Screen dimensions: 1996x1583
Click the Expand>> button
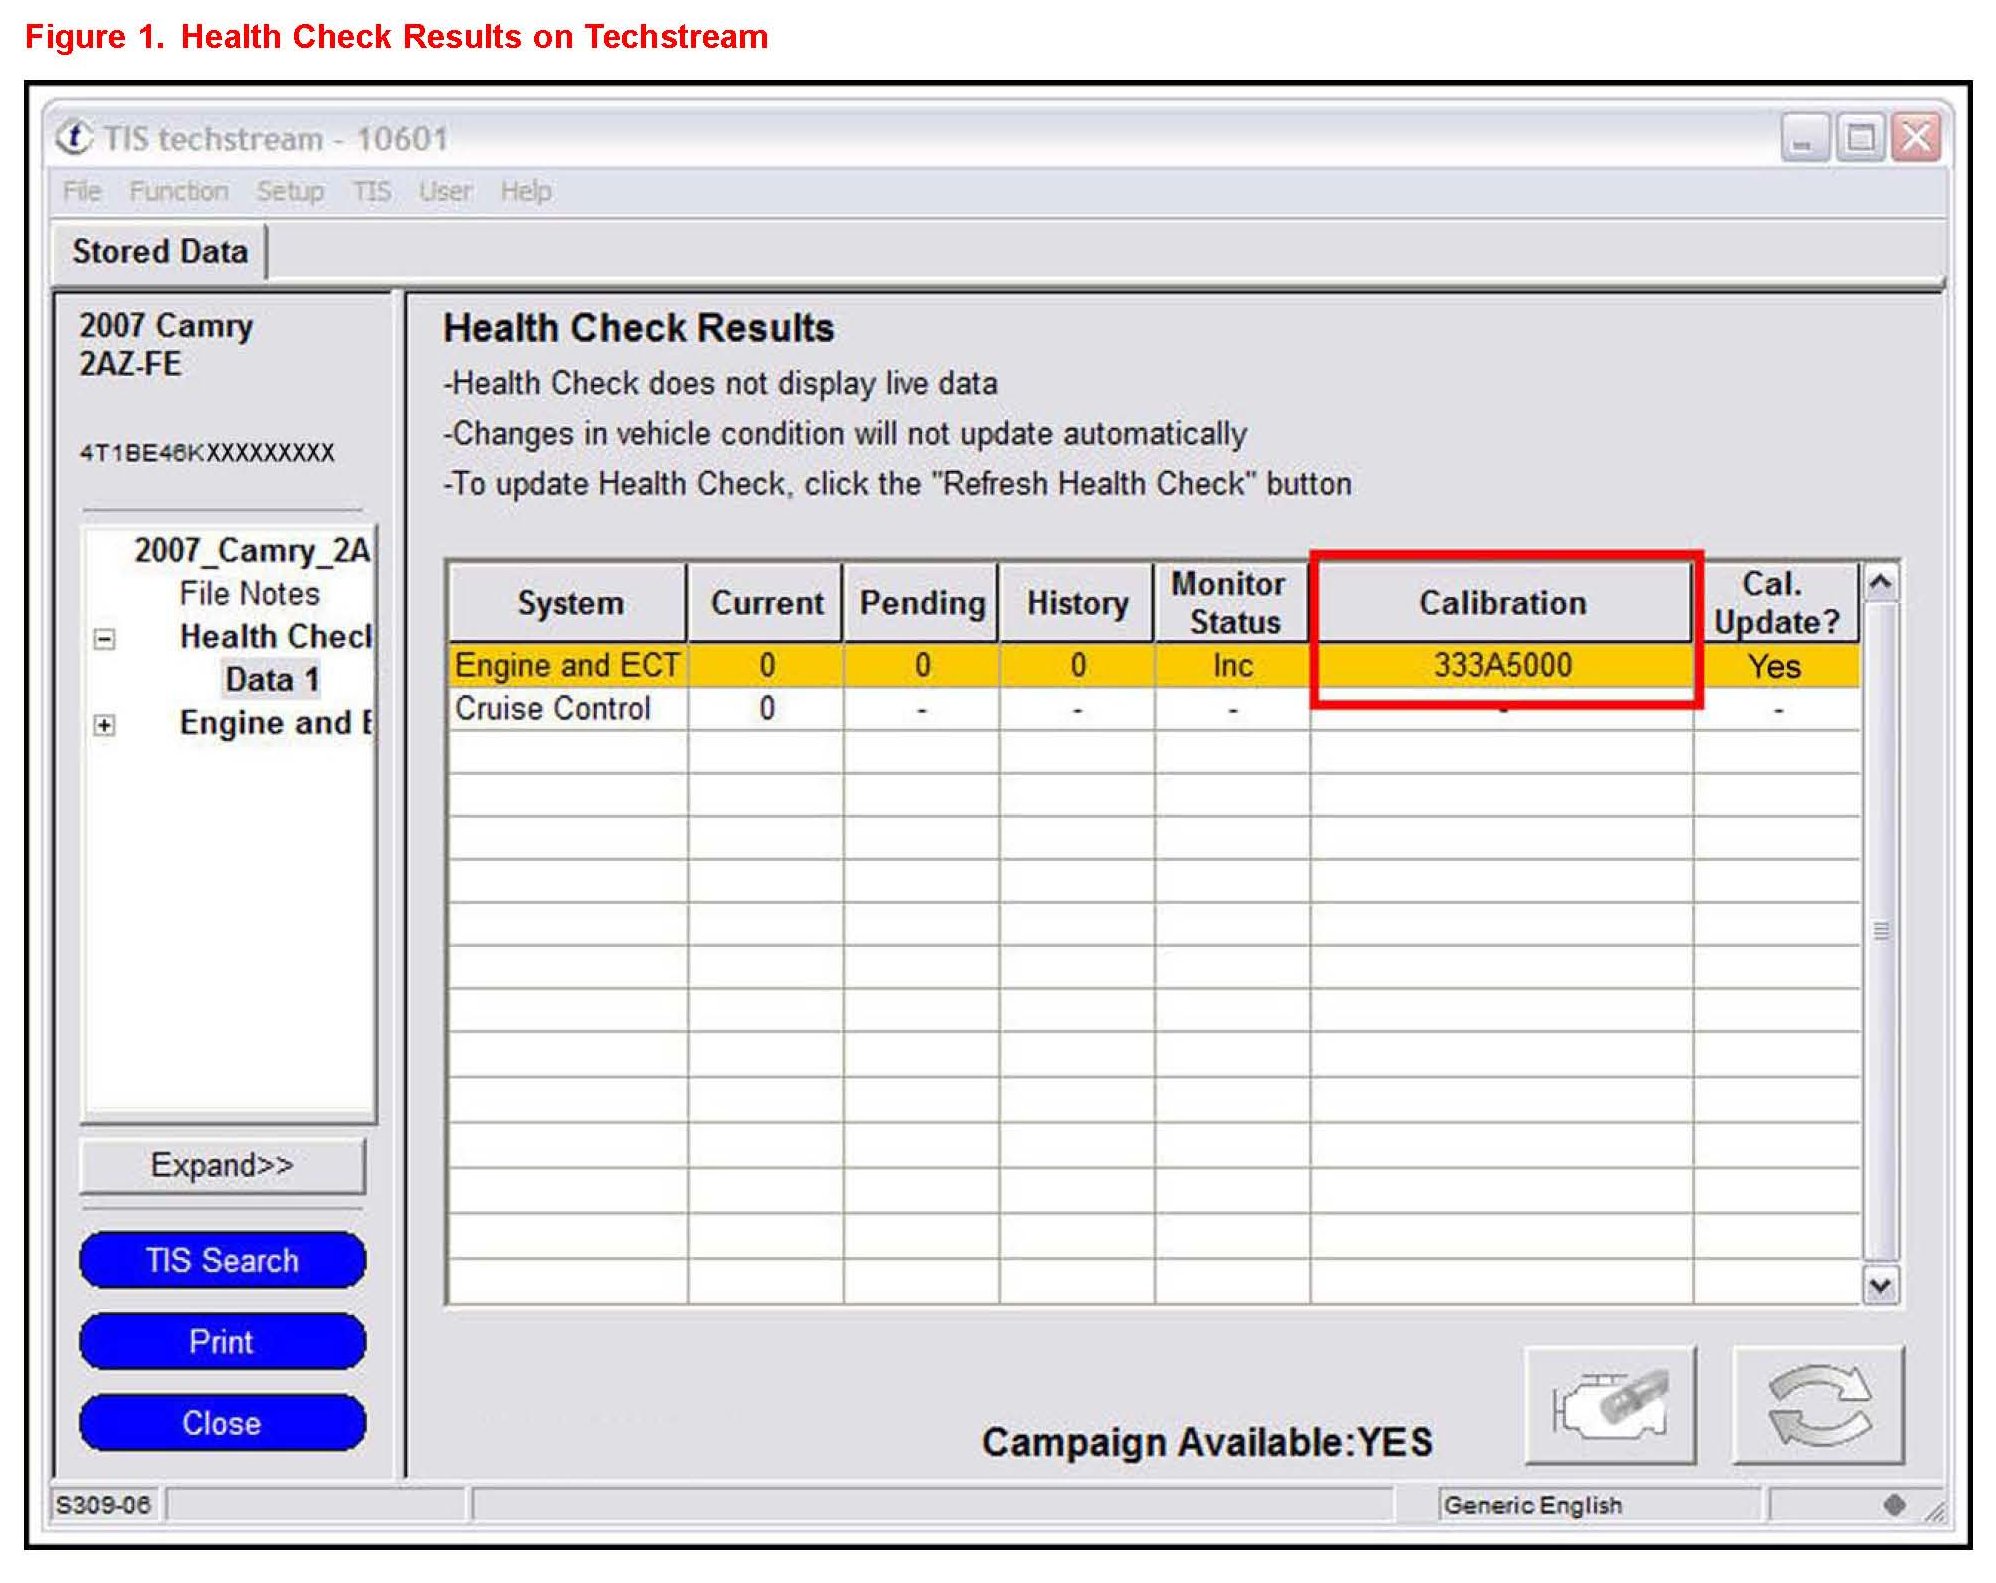(222, 1165)
